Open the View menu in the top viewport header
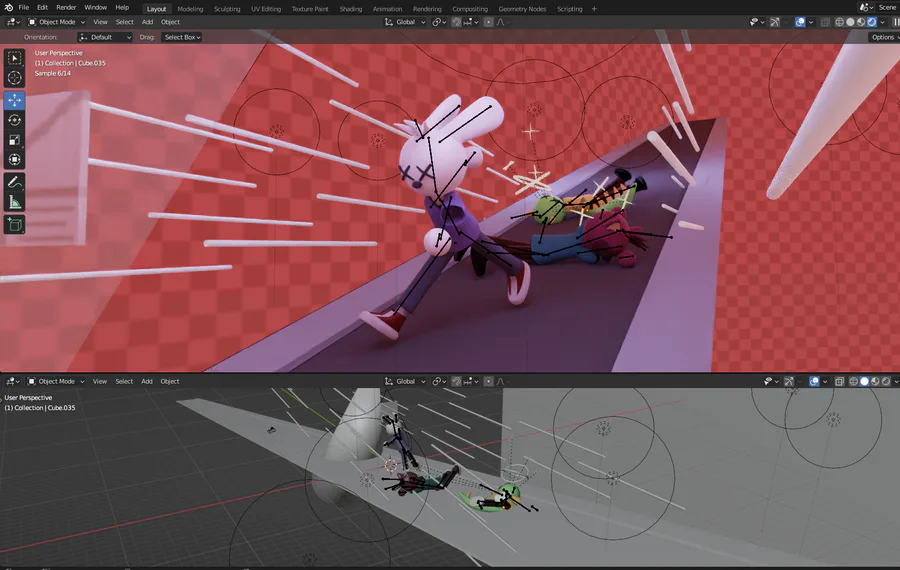The image size is (900, 570). tap(100, 22)
